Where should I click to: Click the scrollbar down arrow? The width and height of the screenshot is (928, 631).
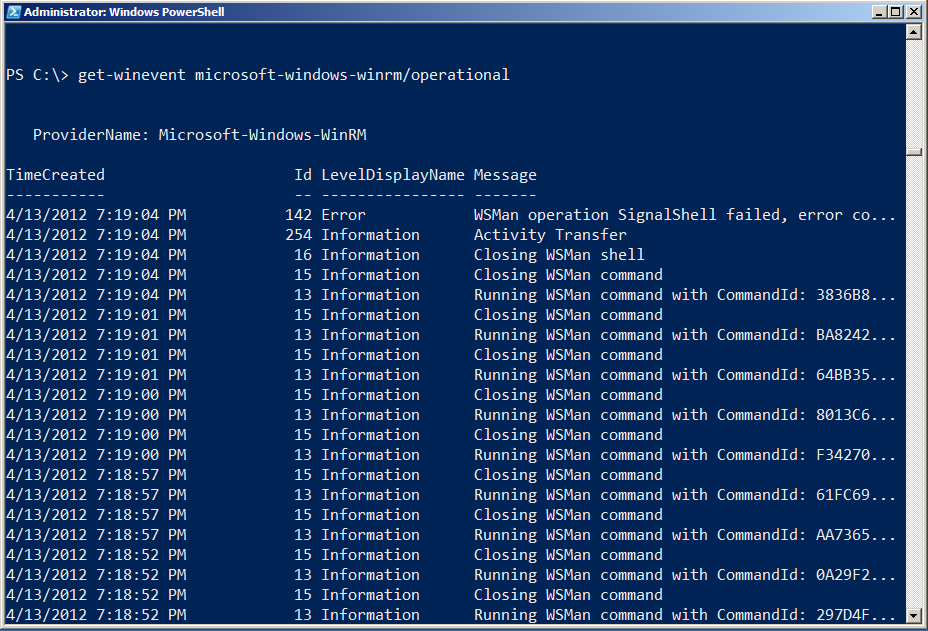click(914, 615)
